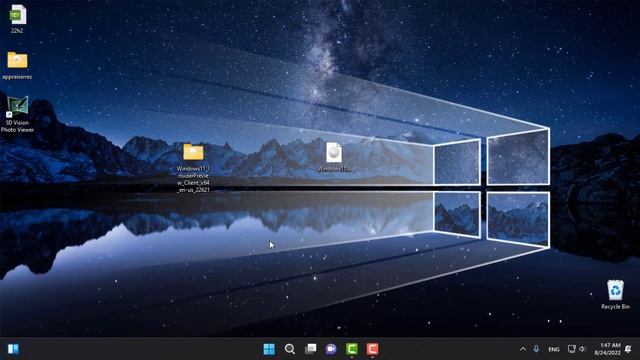Viewport: 640px width, 360px height.
Task: Click the volume speaker tray icon
Action: click(x=582, y=349)
